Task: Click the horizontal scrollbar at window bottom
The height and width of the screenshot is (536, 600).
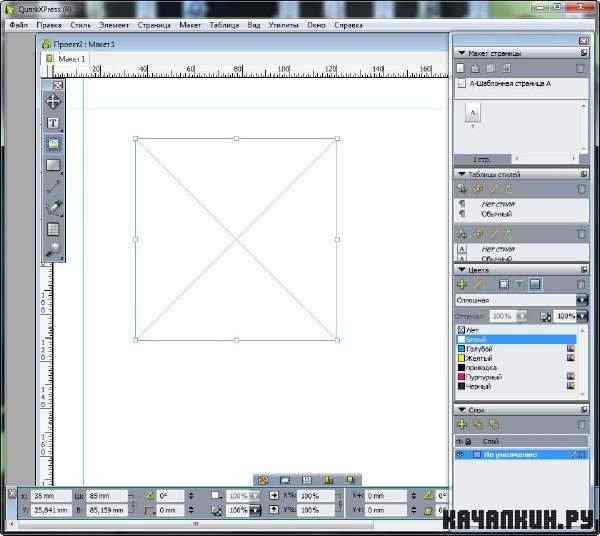Action: [194, 524]
